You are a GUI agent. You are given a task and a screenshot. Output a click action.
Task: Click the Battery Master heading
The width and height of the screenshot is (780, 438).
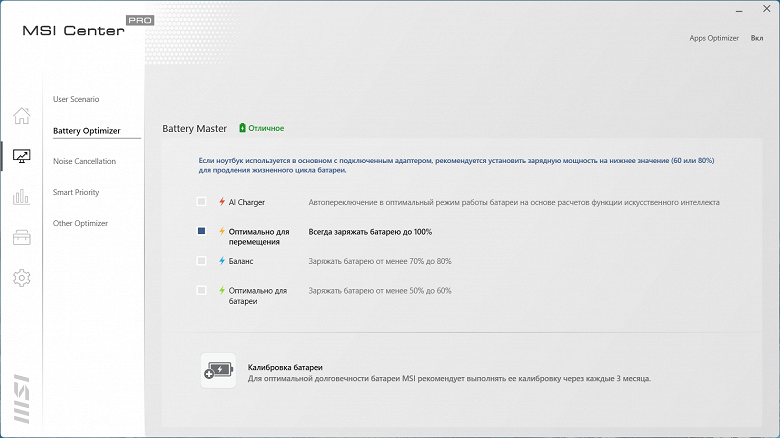point(195,128)
